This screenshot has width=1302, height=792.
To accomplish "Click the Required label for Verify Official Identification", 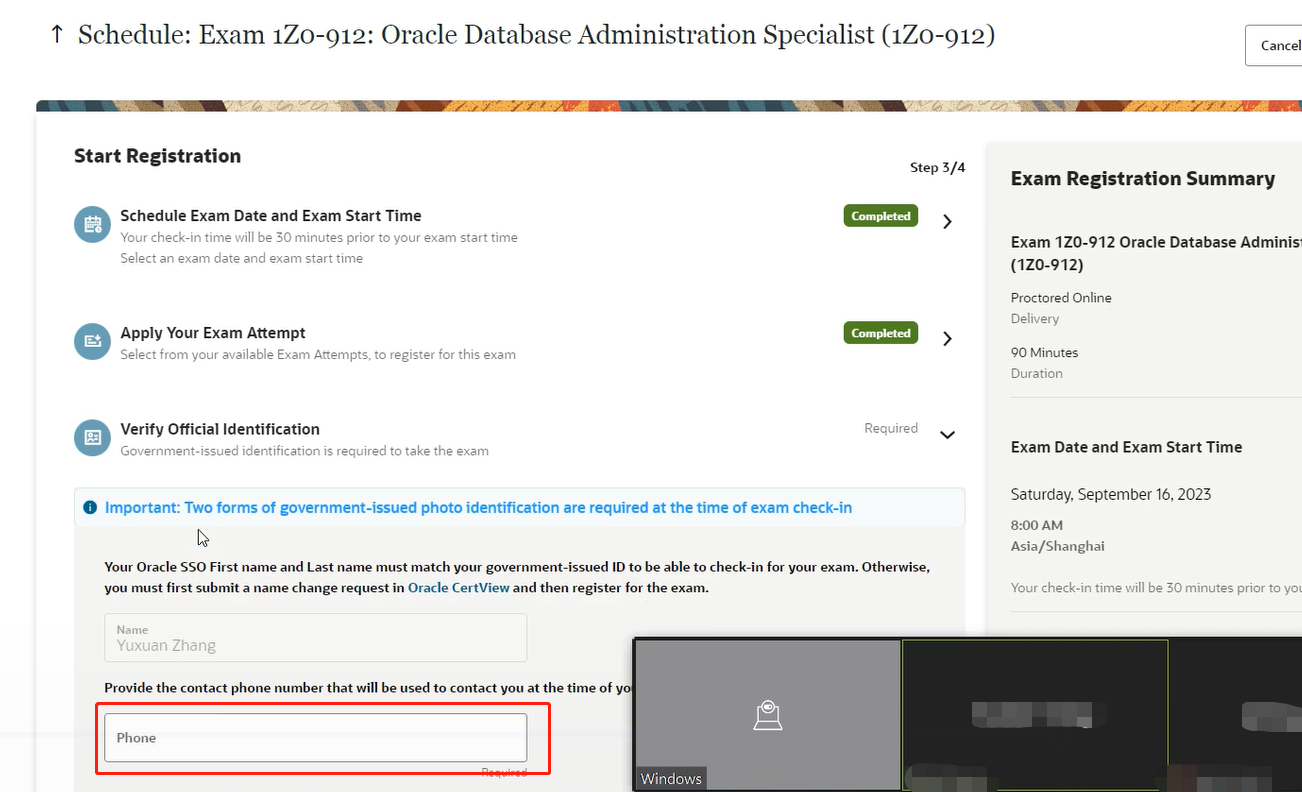I will (x=891, y=428).
